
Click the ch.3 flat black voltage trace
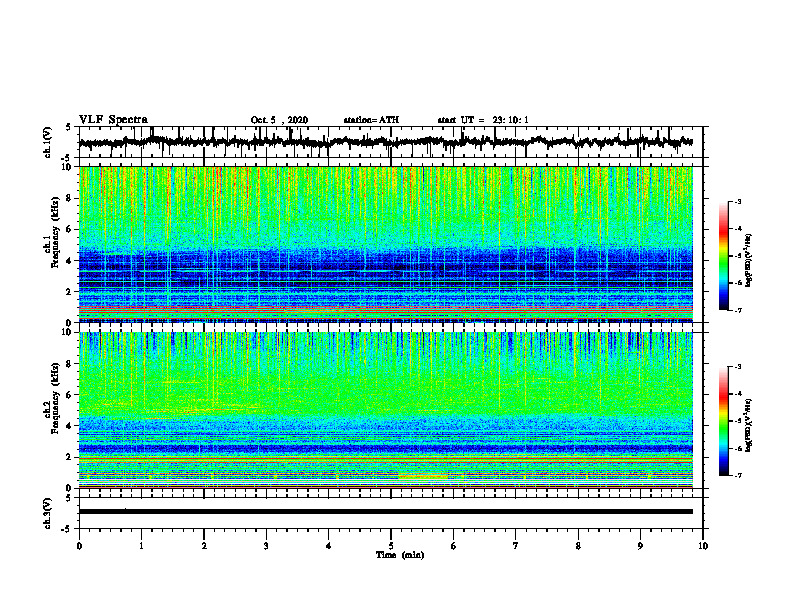[385, 512]
